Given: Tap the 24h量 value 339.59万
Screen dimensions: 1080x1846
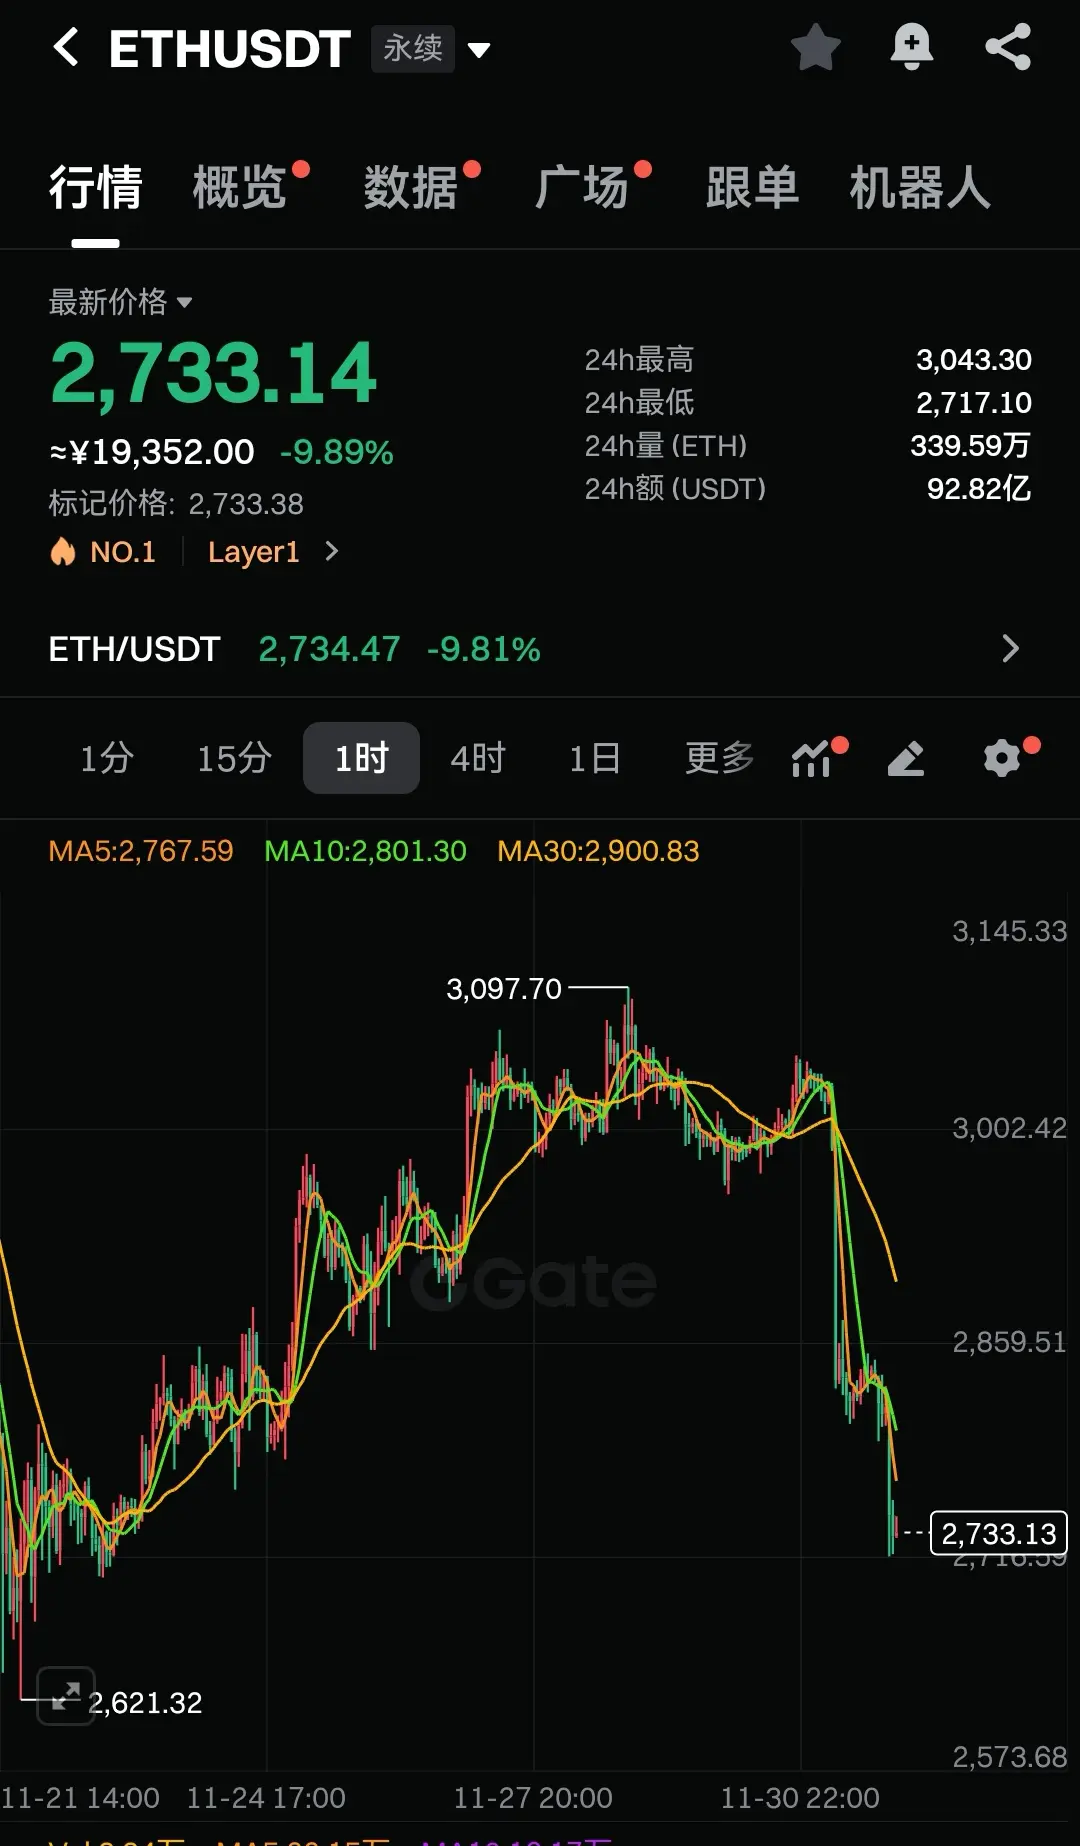Looking at the screenshot, I should coord(970,446).
